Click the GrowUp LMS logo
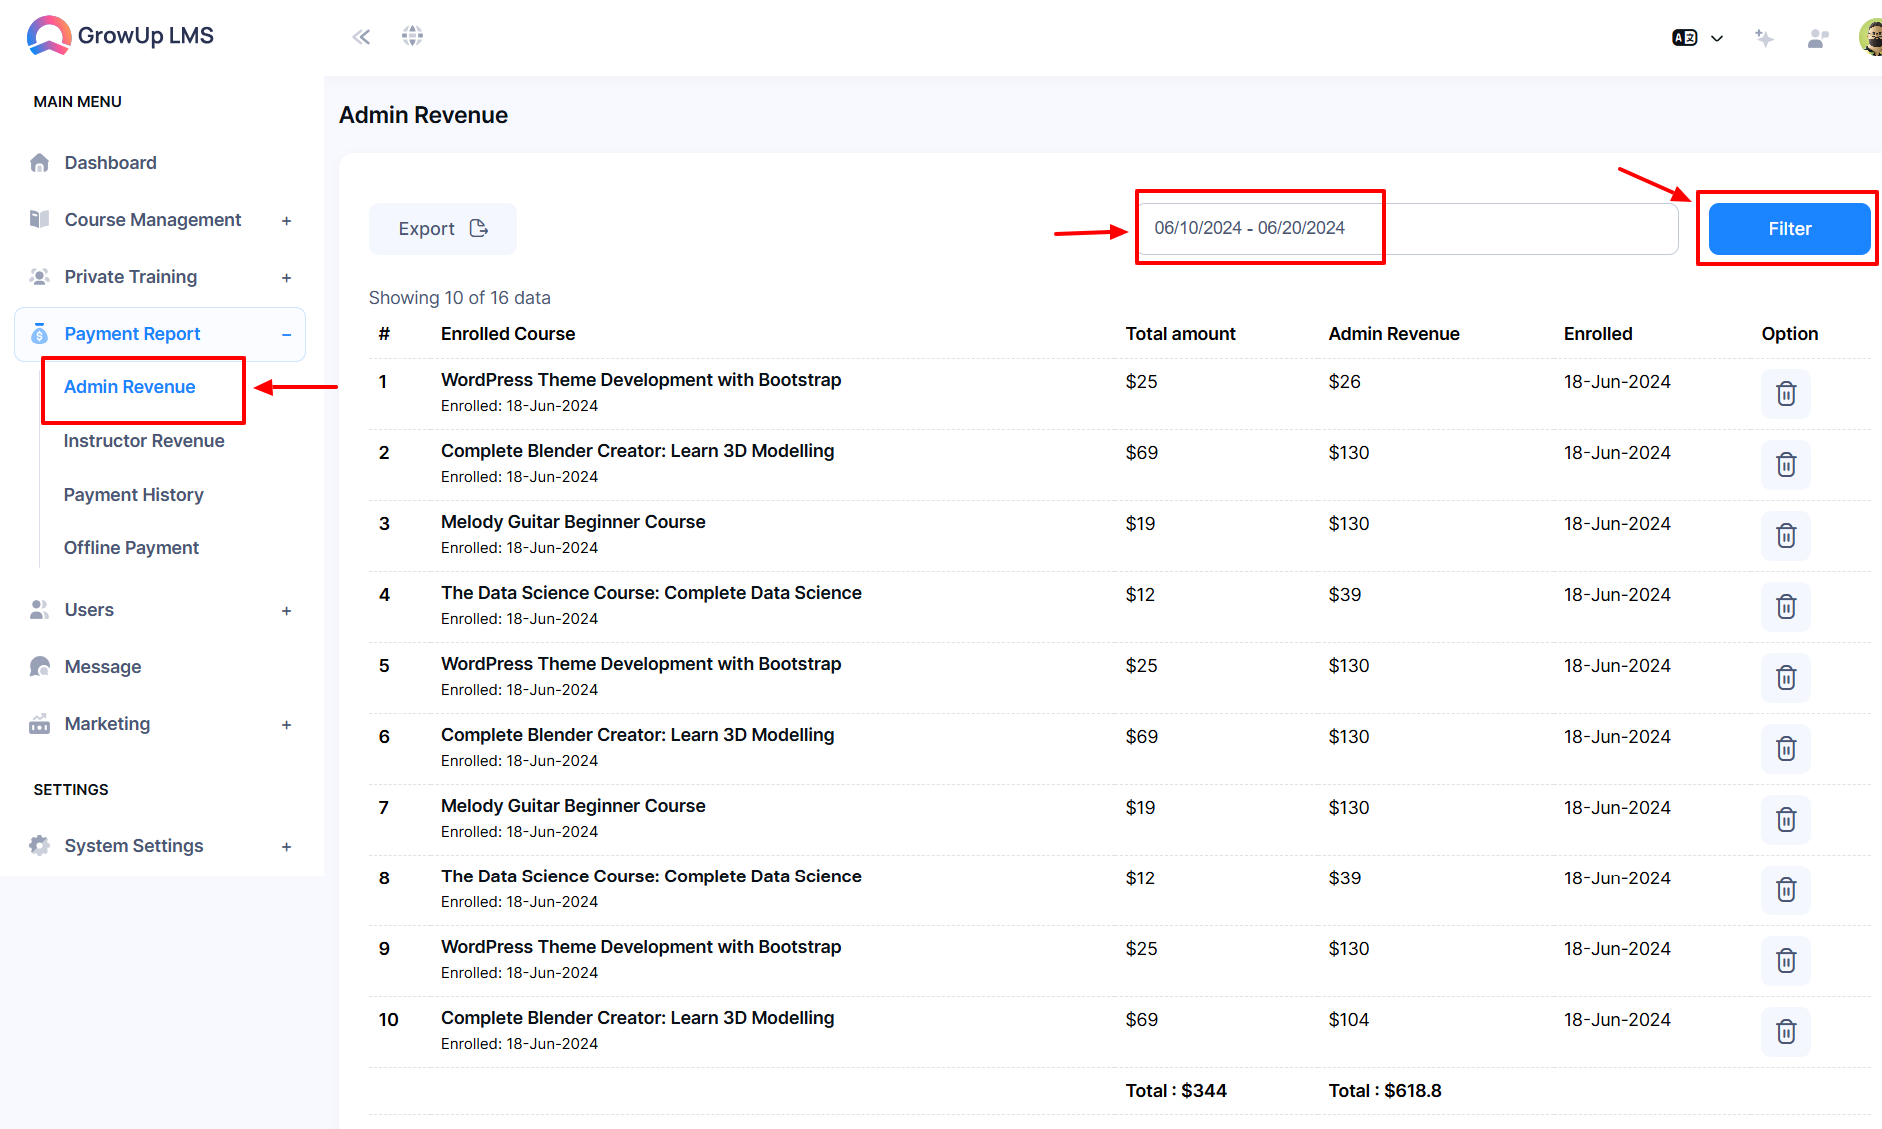Screen dimensions: 1882x1129 120,36
